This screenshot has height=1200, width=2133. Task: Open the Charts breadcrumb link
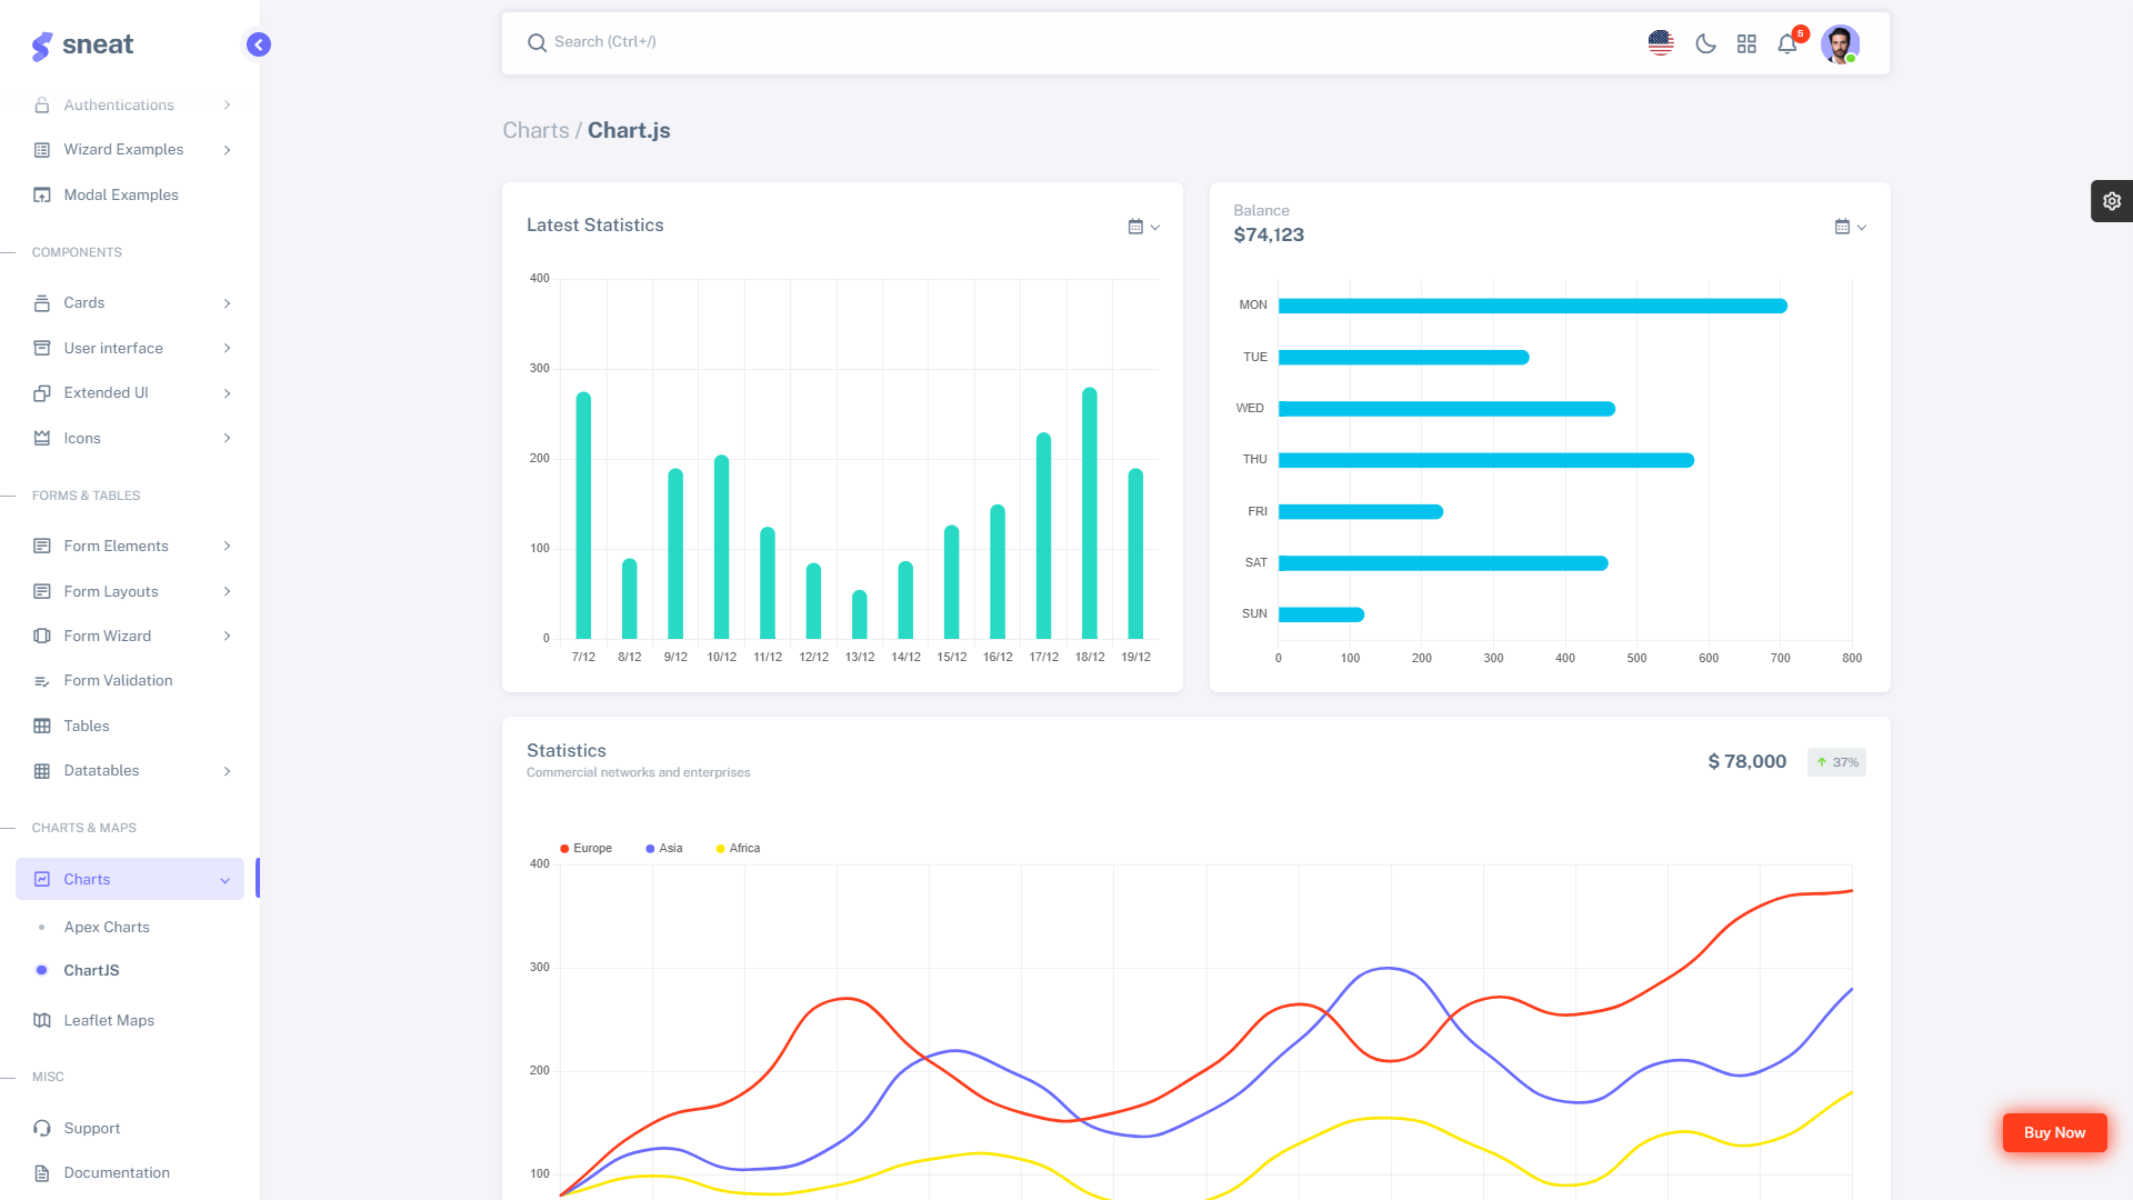[x=536, y=130]
